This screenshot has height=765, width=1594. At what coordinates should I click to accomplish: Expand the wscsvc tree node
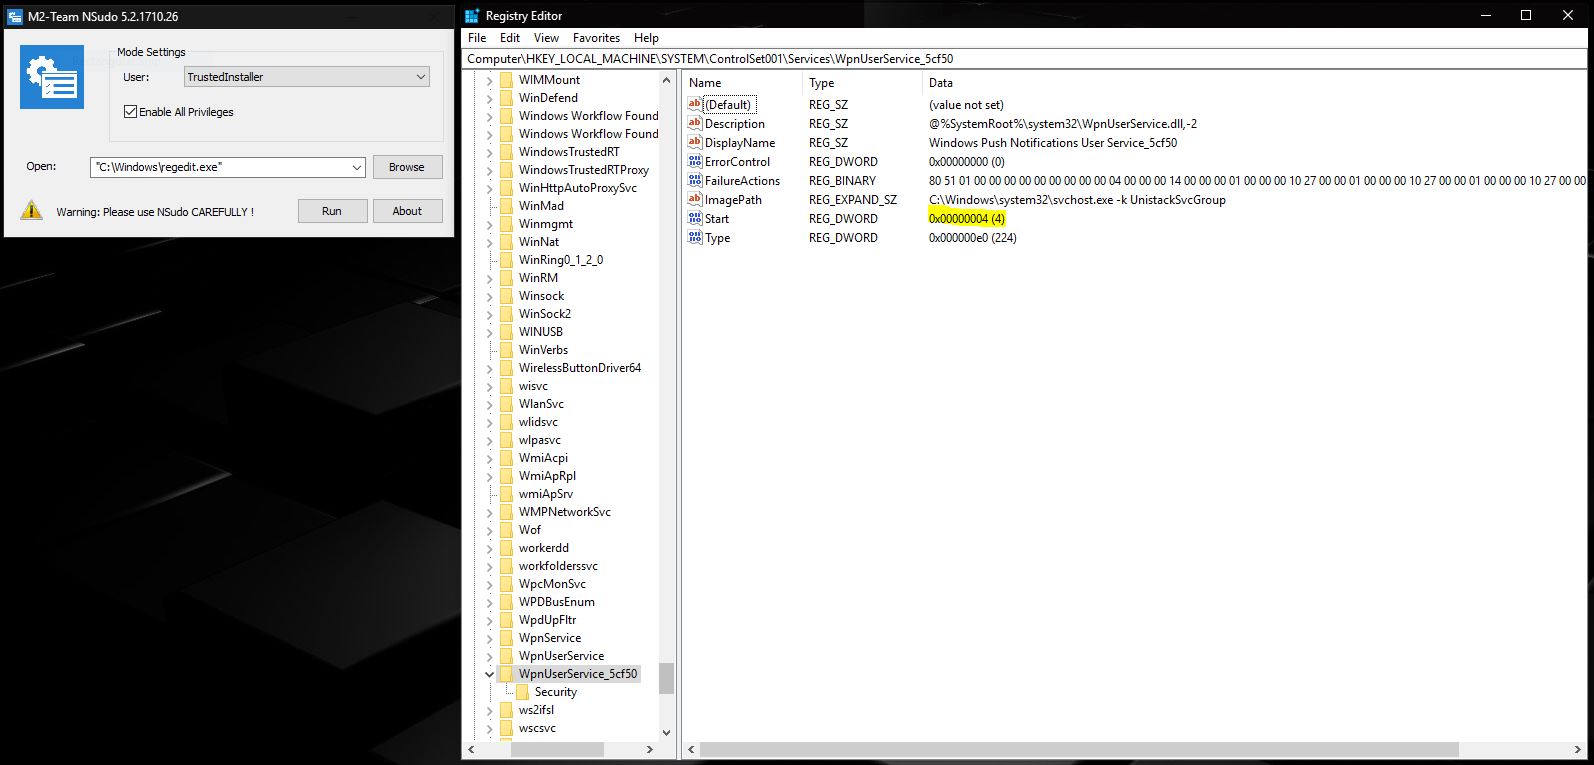coord(489,728)
